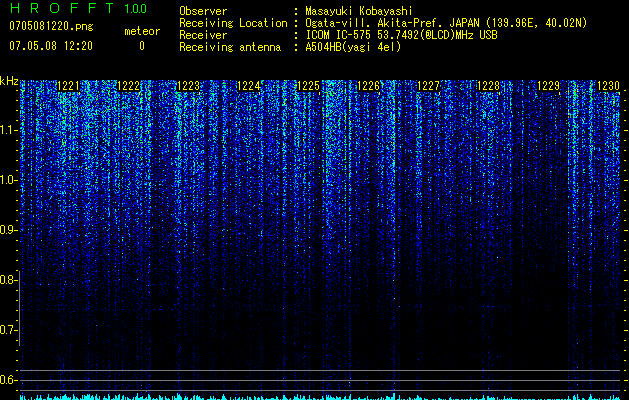Screen dimensions: 629x400
Task: Click the 0.9 kHz axis label
Action: (8, 230)
